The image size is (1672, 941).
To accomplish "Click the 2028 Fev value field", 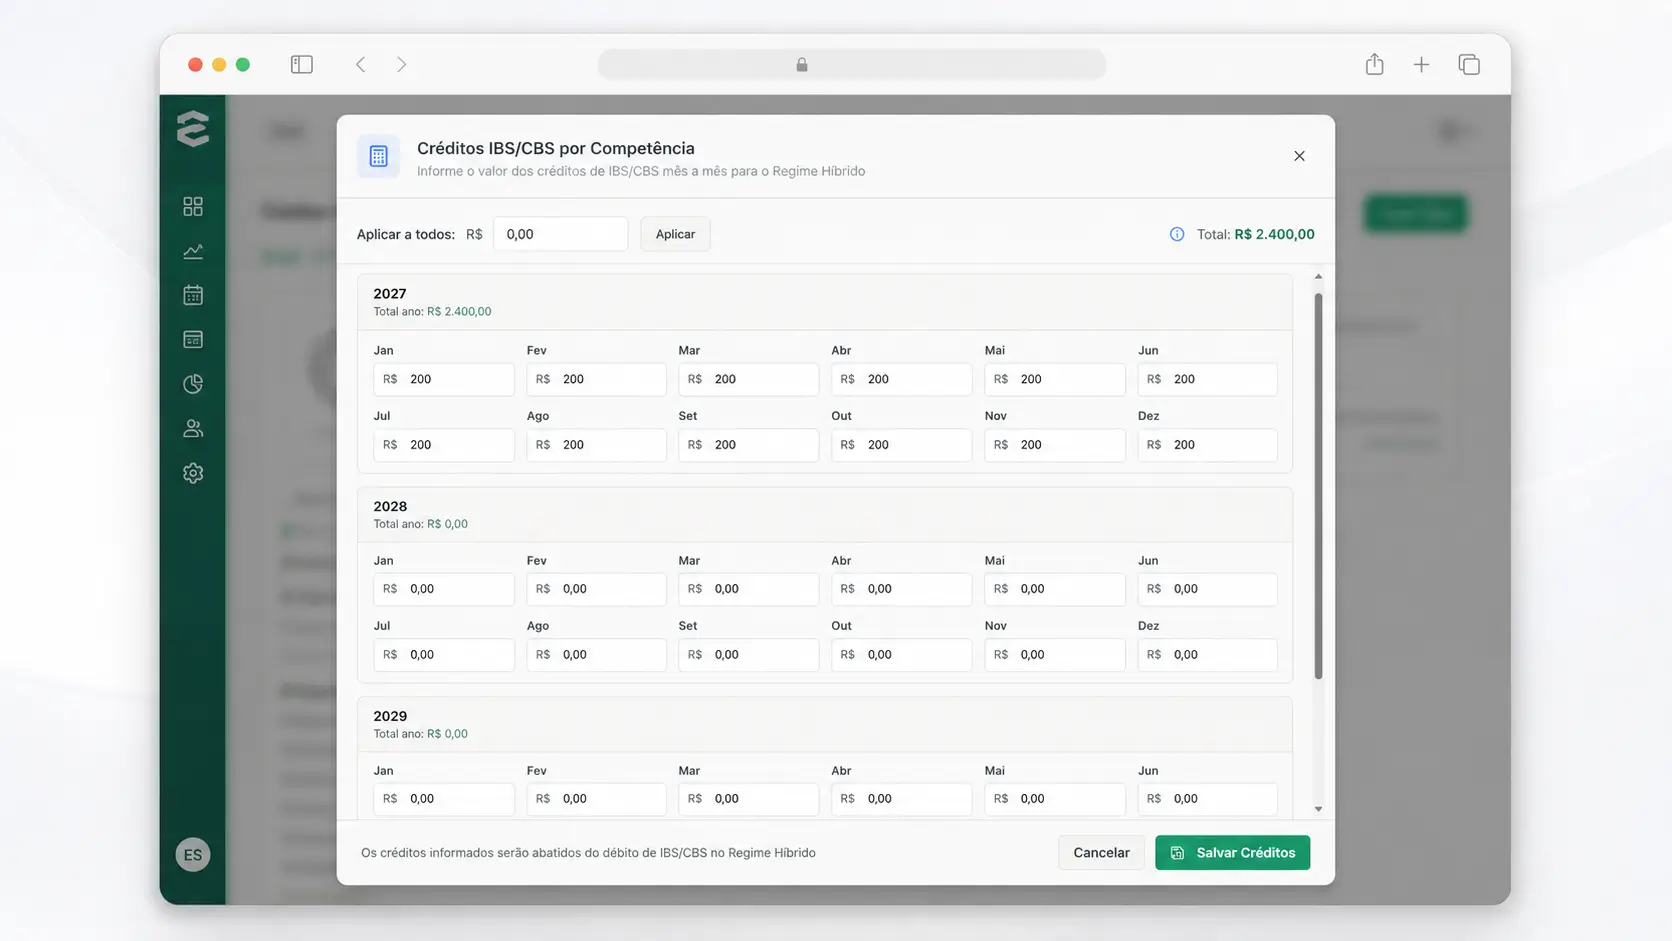I will [596, 589].
